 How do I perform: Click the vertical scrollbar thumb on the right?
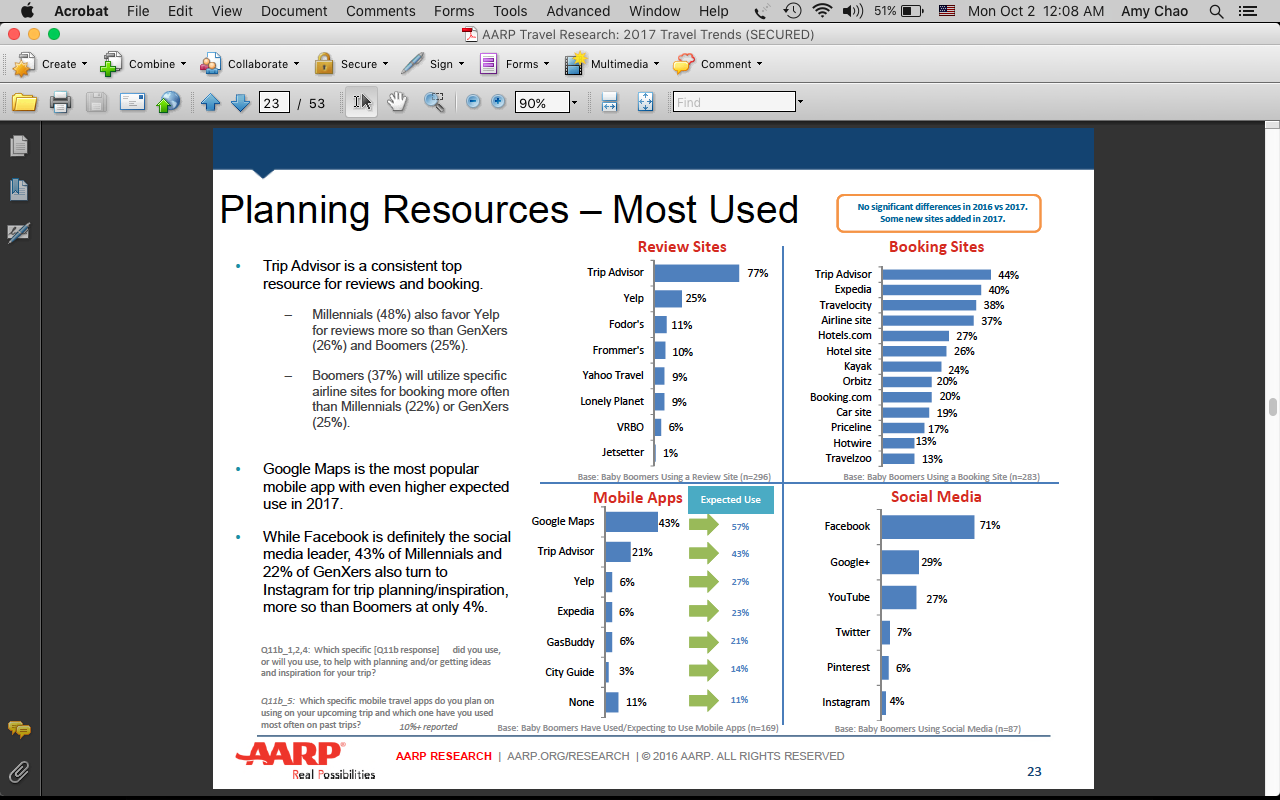point(1273,406)
